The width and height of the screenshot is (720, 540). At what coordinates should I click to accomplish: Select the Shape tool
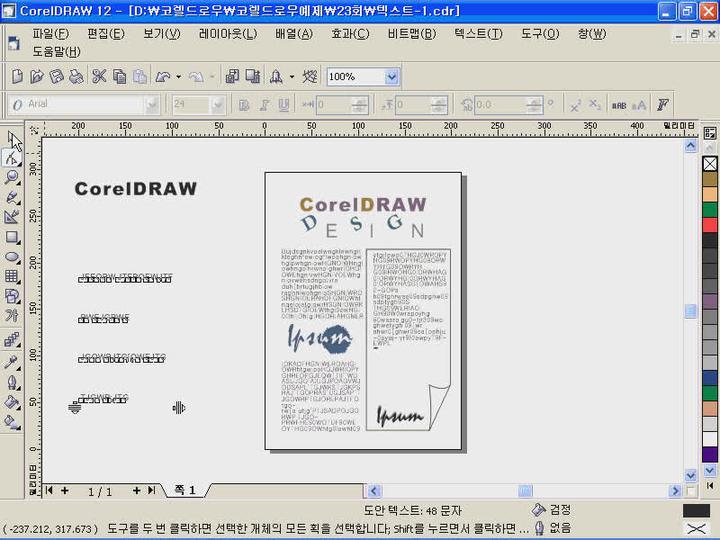pyautogui.click(x=12, y=159)
